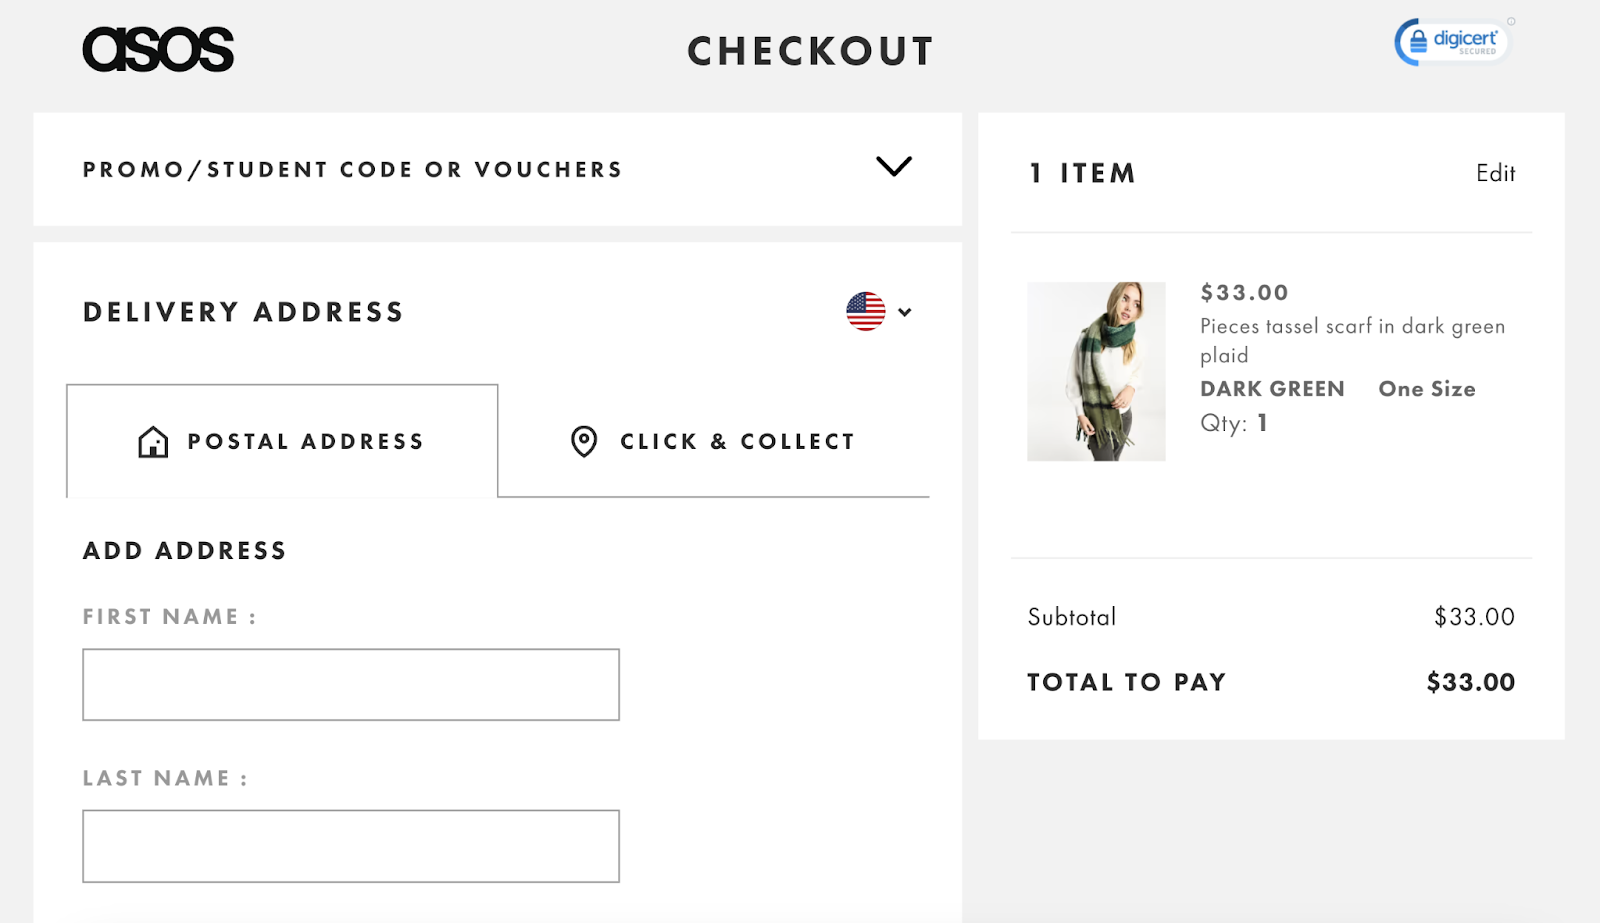Open the delivery country selector dropdown
Image resolution: width=1600 pixels, height=923 pixels.
pos(905,312)
